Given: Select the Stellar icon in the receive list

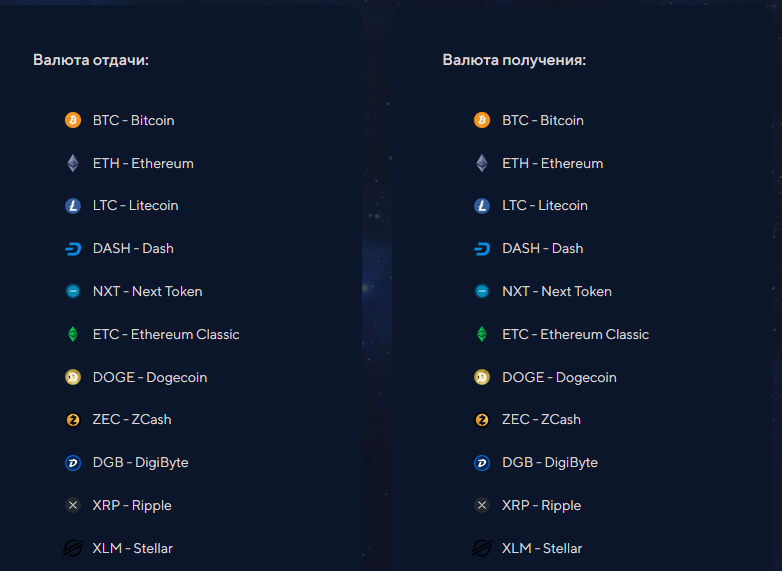Looking at the screenshot, I should tap(482, 548).
